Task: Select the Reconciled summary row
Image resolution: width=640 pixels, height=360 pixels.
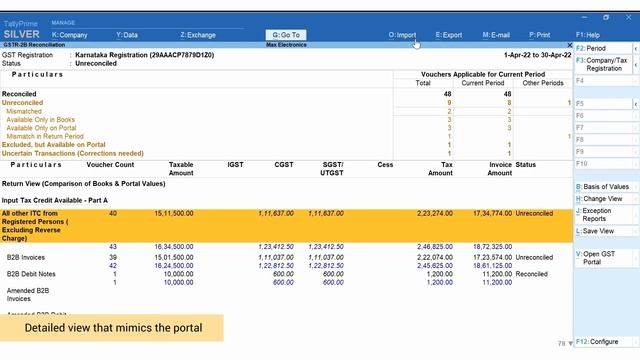Action: pos(287,94)
